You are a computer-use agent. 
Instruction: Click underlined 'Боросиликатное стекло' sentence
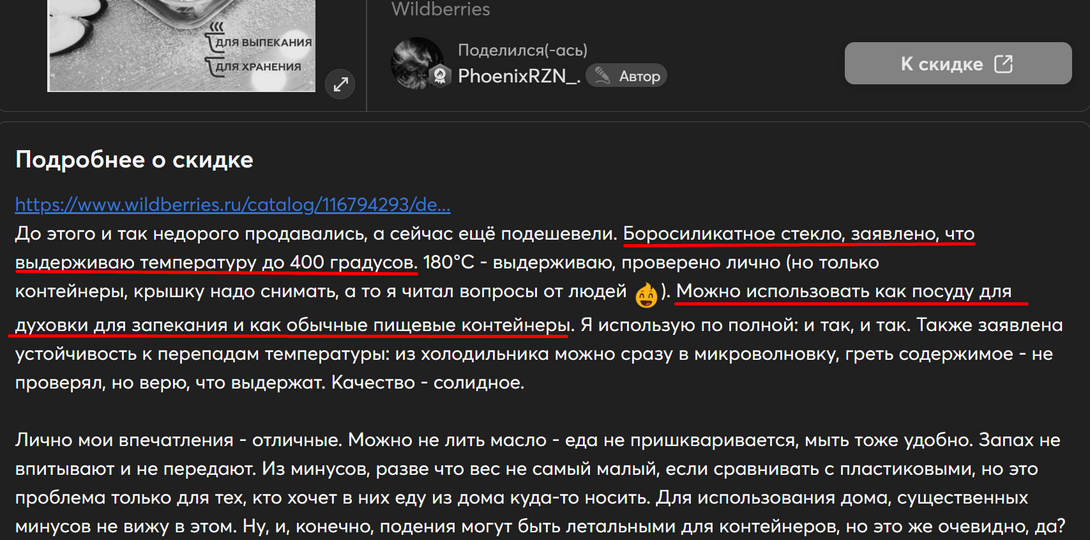(x=798, y=234)
